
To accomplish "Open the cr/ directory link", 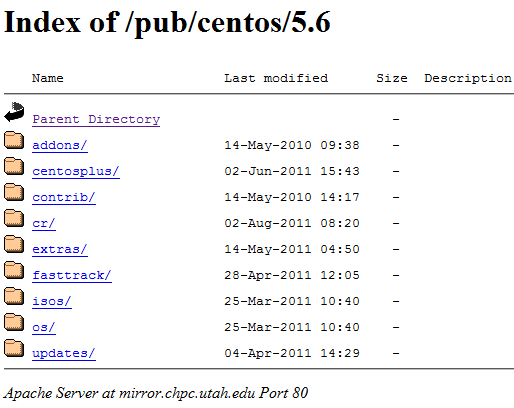I will coord(44,223).
